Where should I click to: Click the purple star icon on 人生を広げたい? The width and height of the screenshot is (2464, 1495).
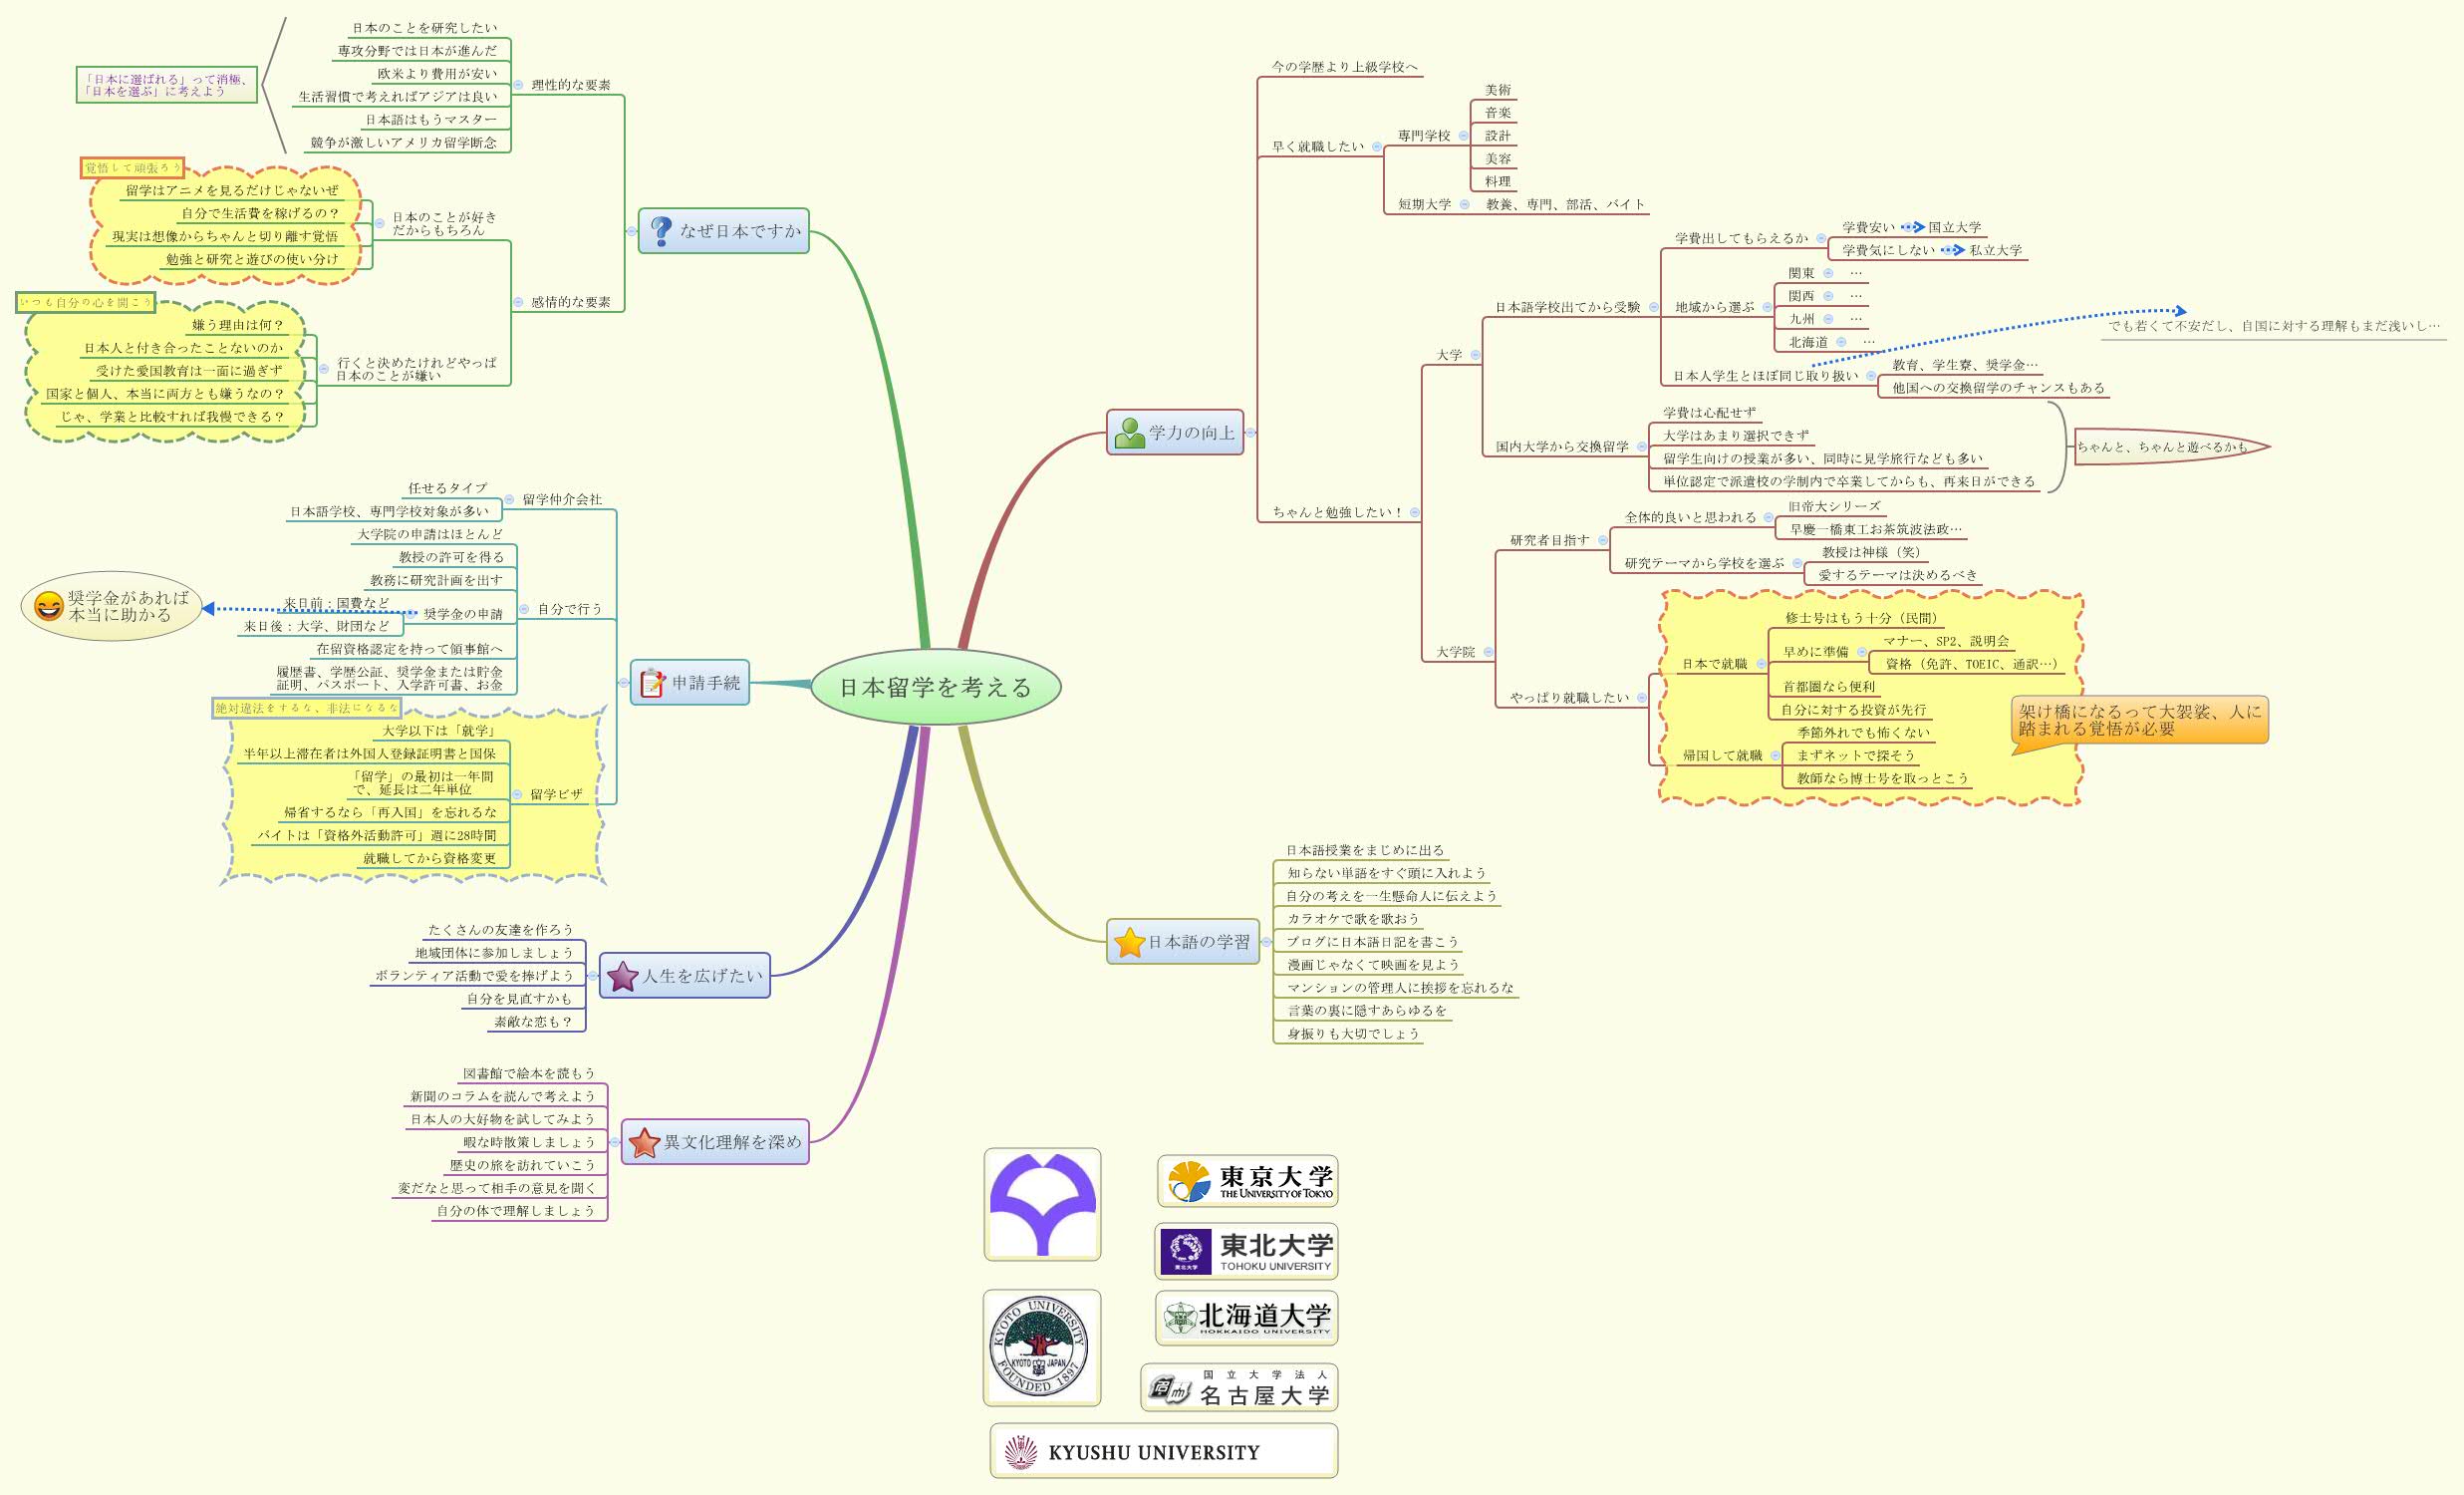click(x=620, y=979)
